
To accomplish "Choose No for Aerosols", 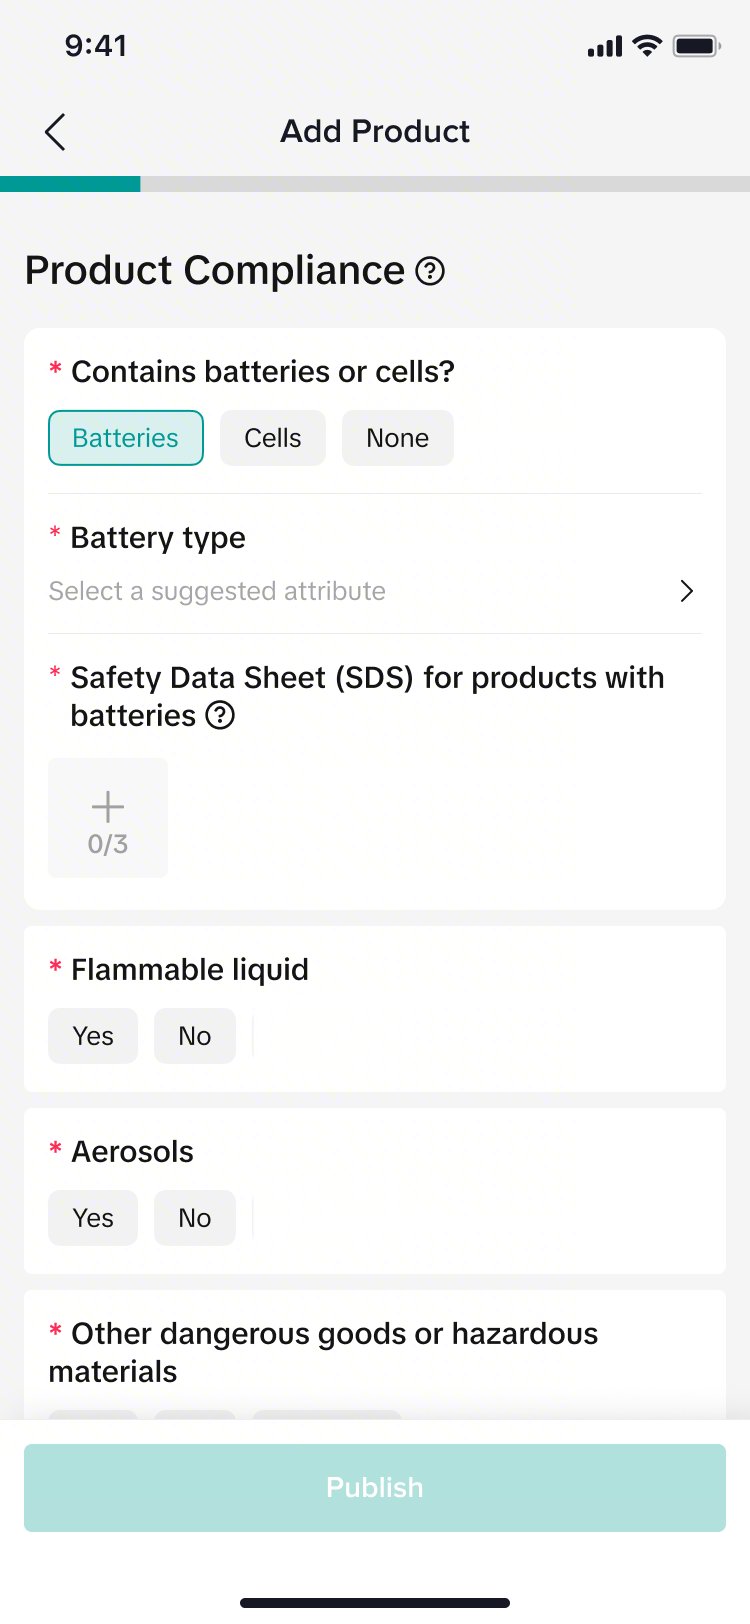I will click(195, 1218).
